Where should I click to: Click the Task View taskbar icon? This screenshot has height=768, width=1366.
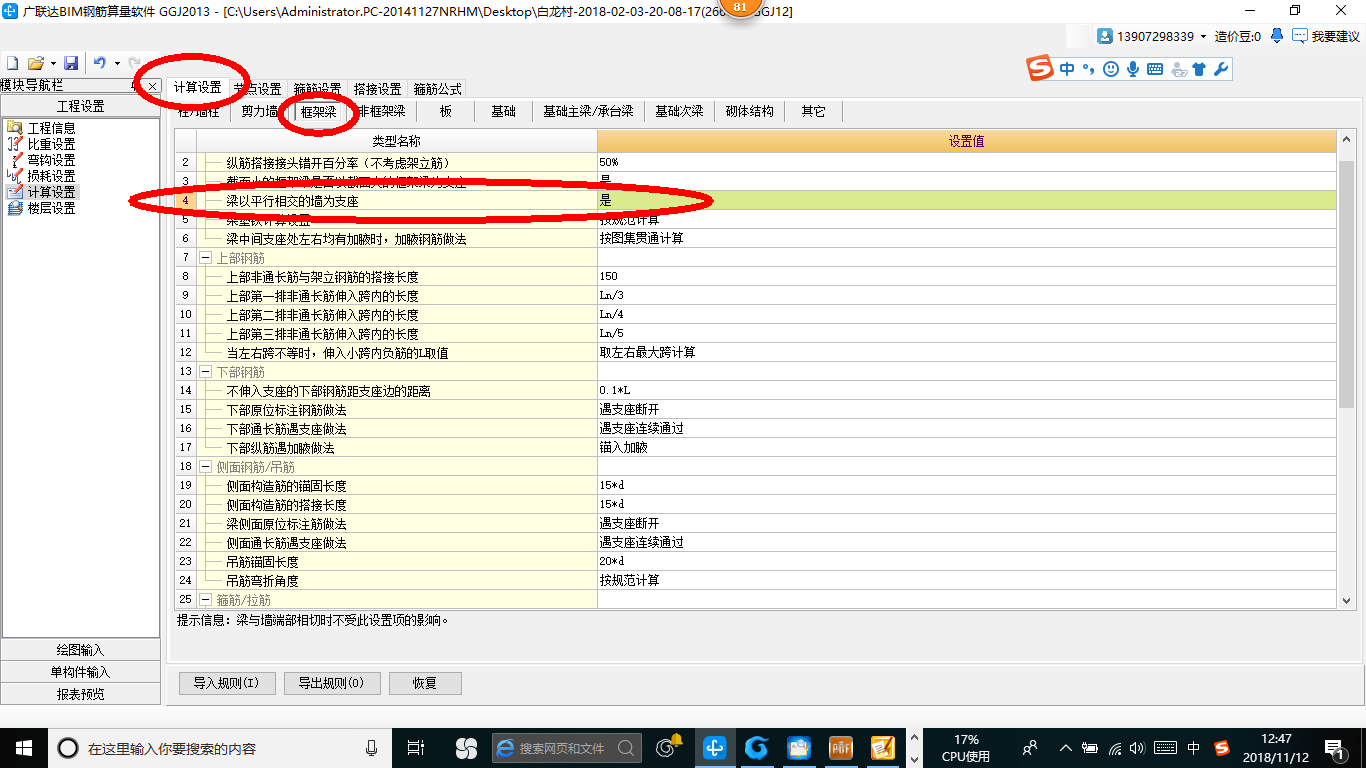[x=416, y=747]
